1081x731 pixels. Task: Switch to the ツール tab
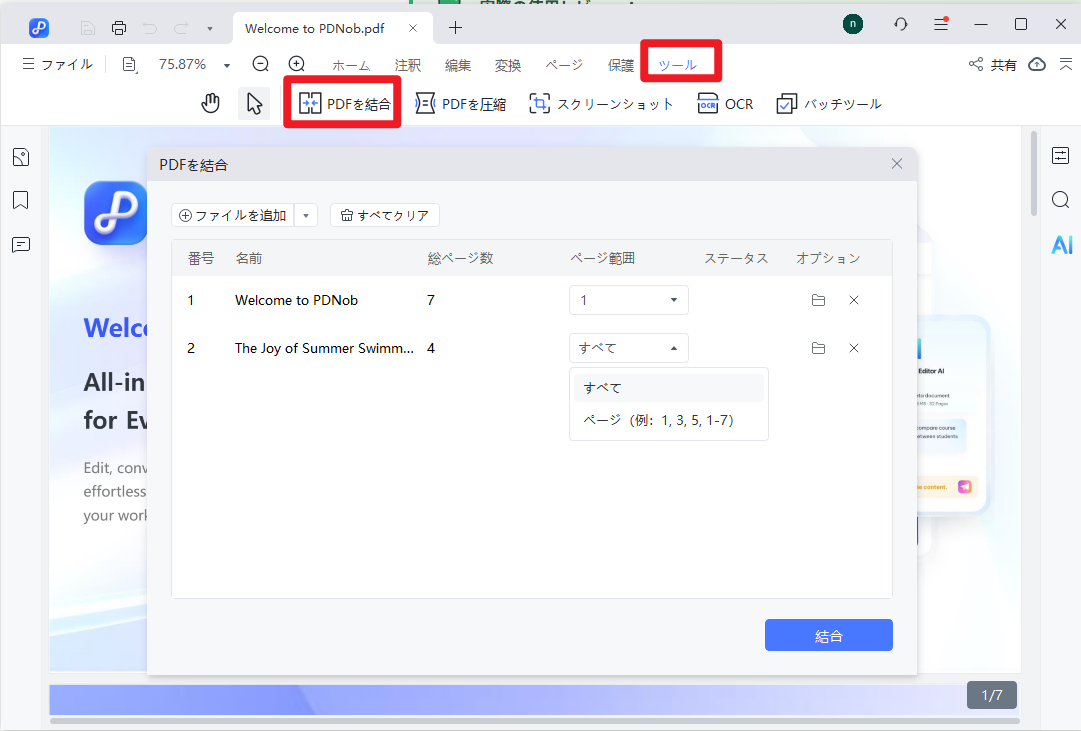tap(678, 65)
